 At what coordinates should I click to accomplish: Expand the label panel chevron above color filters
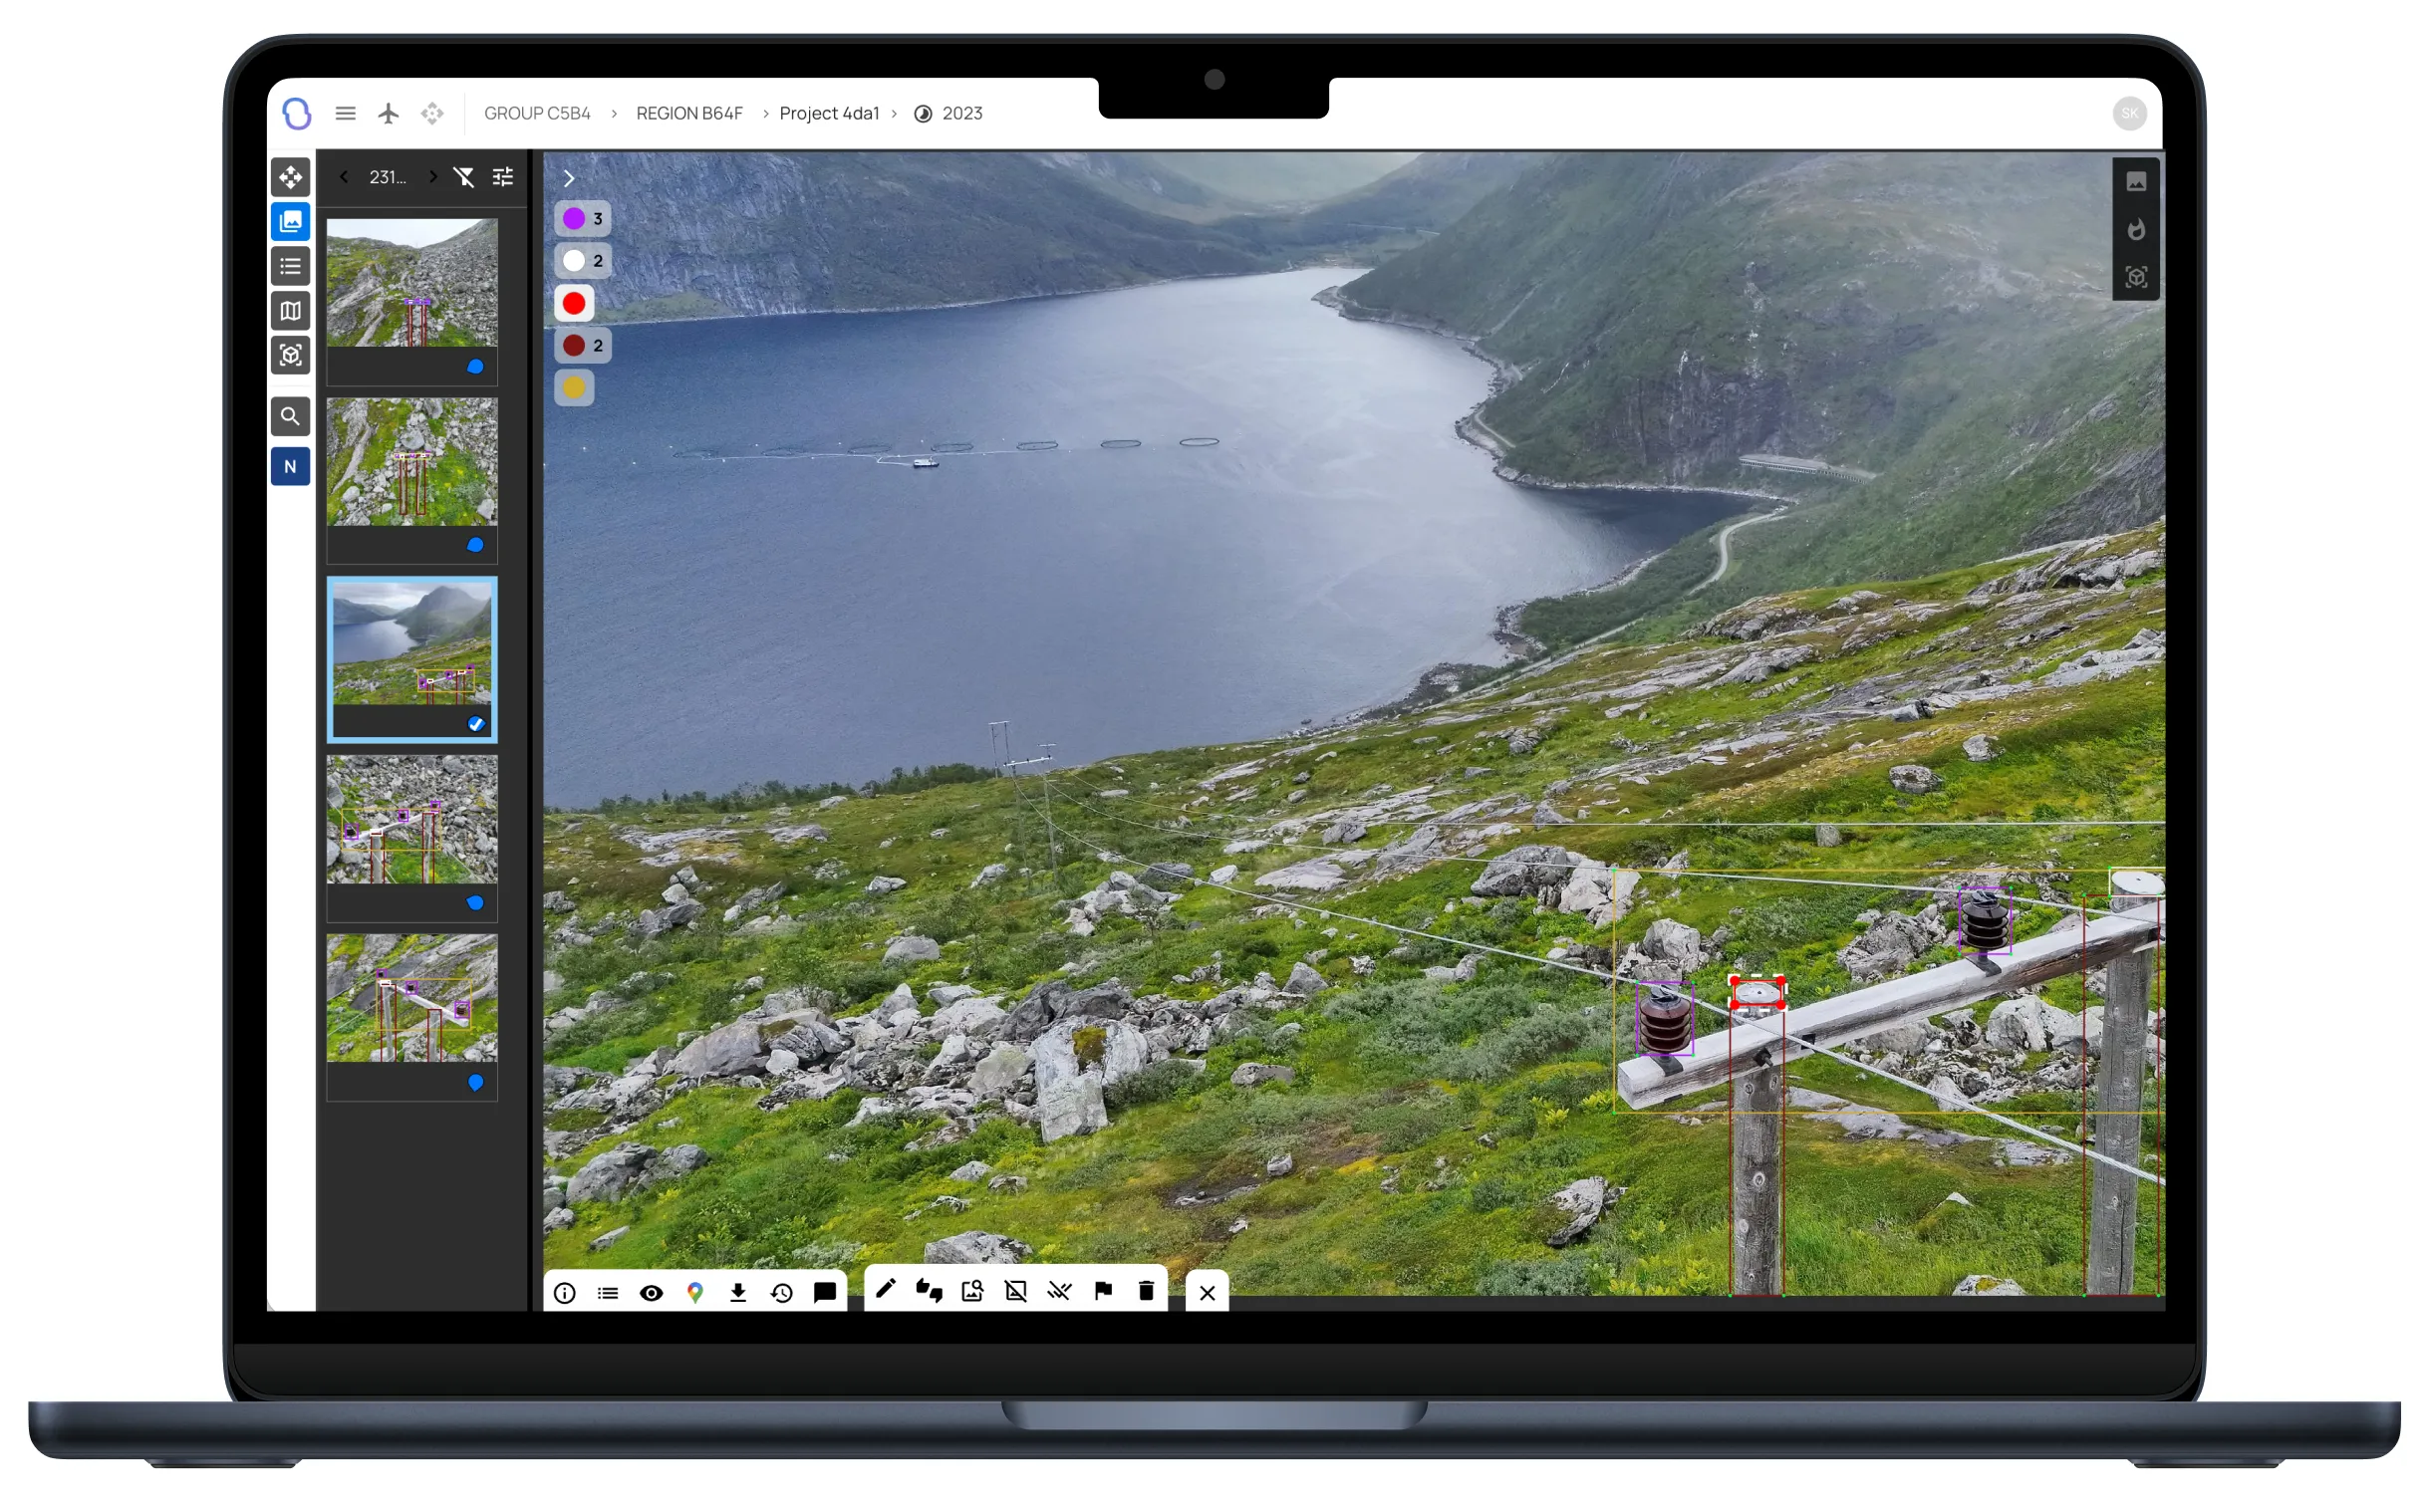tap(569, 178)
